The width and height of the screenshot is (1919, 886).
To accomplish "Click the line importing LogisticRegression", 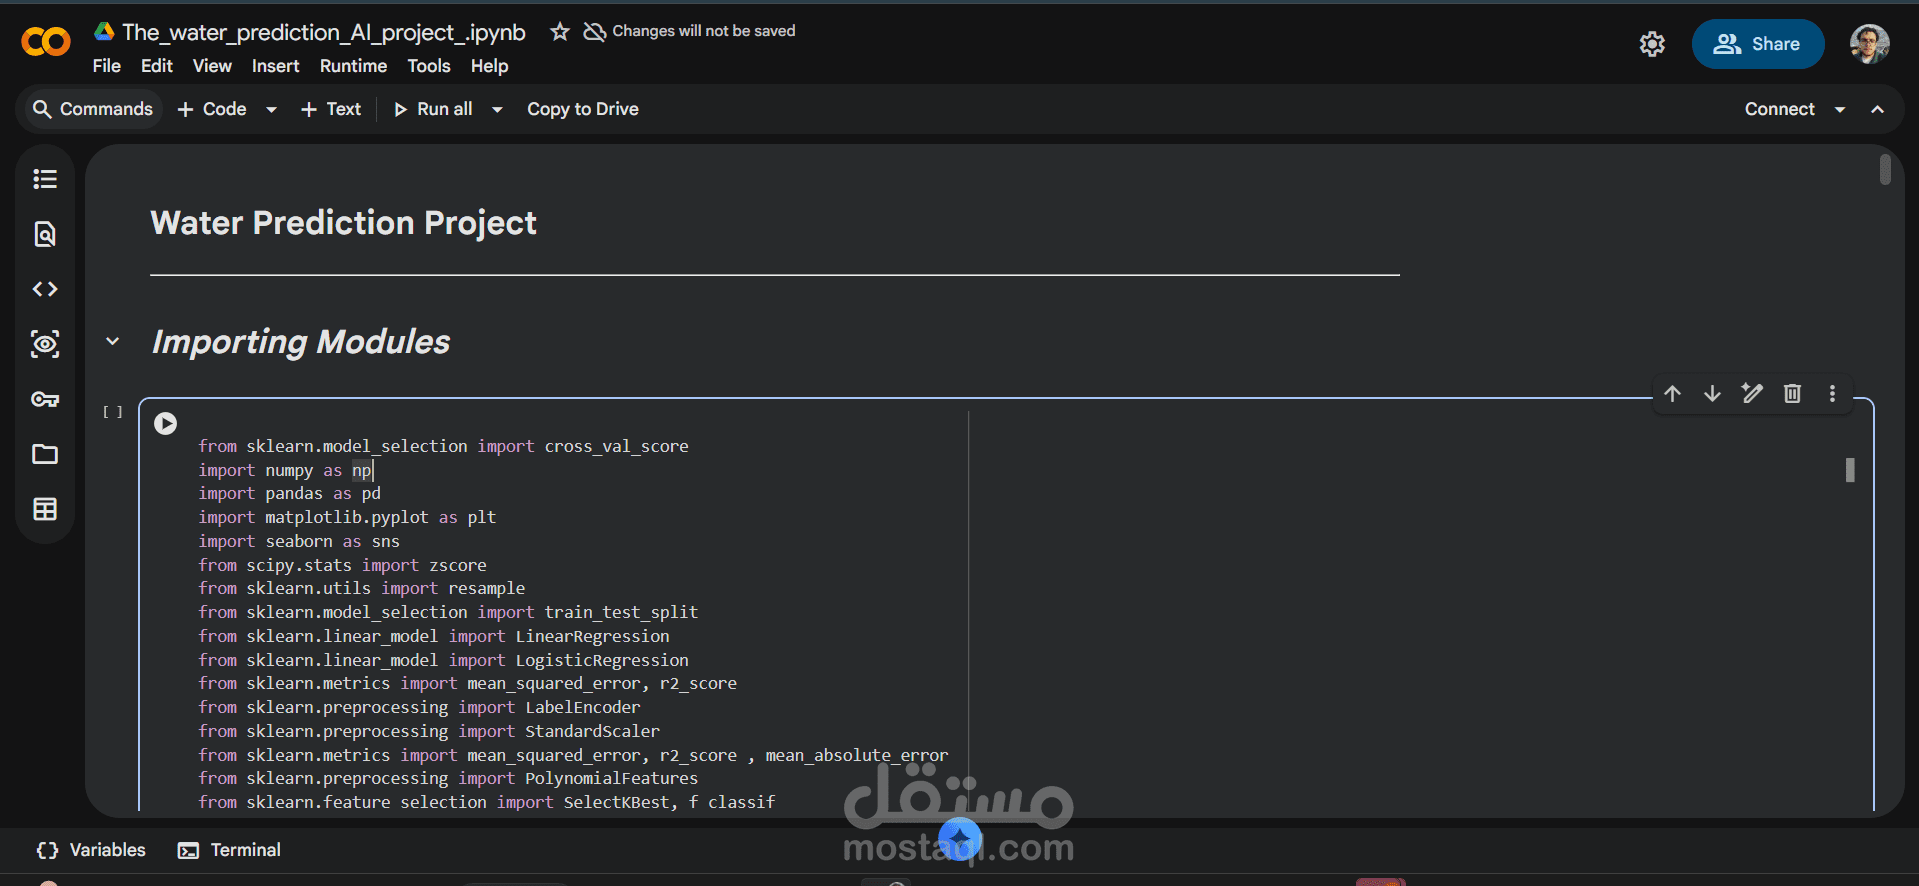I will coord(443,660).
